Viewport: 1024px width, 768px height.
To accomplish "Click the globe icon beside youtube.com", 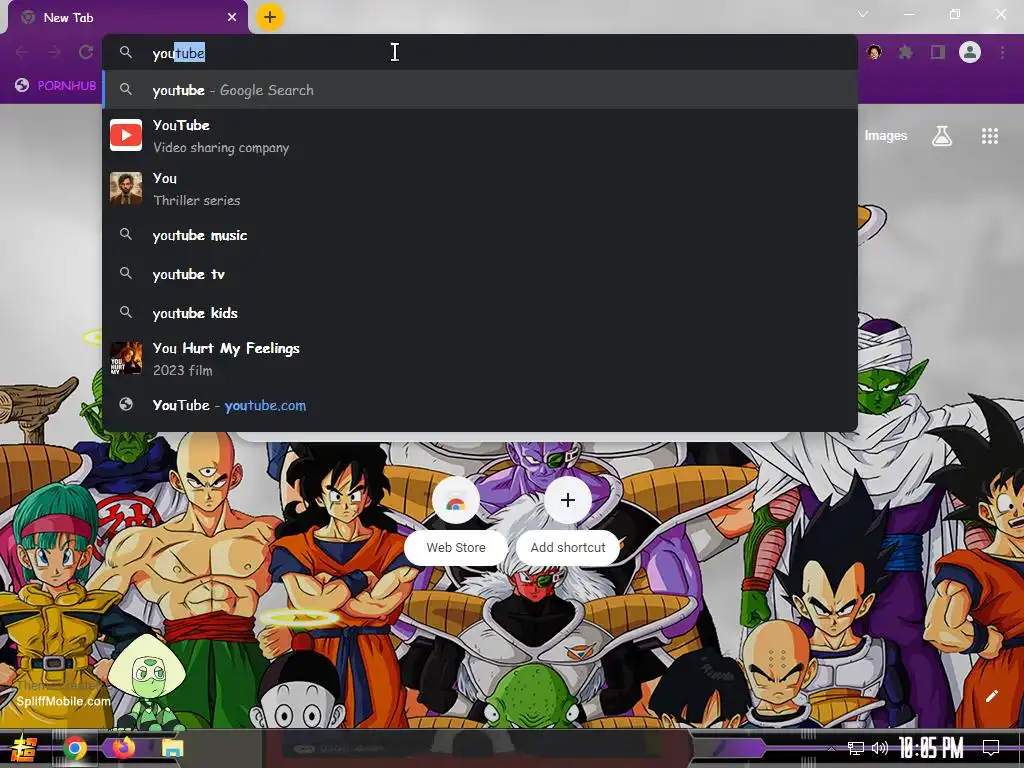I will [126, 404].
